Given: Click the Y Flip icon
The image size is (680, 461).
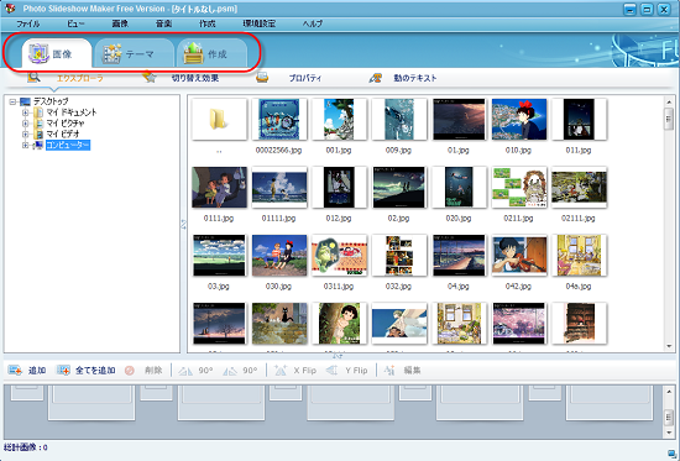Looking at the screenshot, I should tap(332, 370).
